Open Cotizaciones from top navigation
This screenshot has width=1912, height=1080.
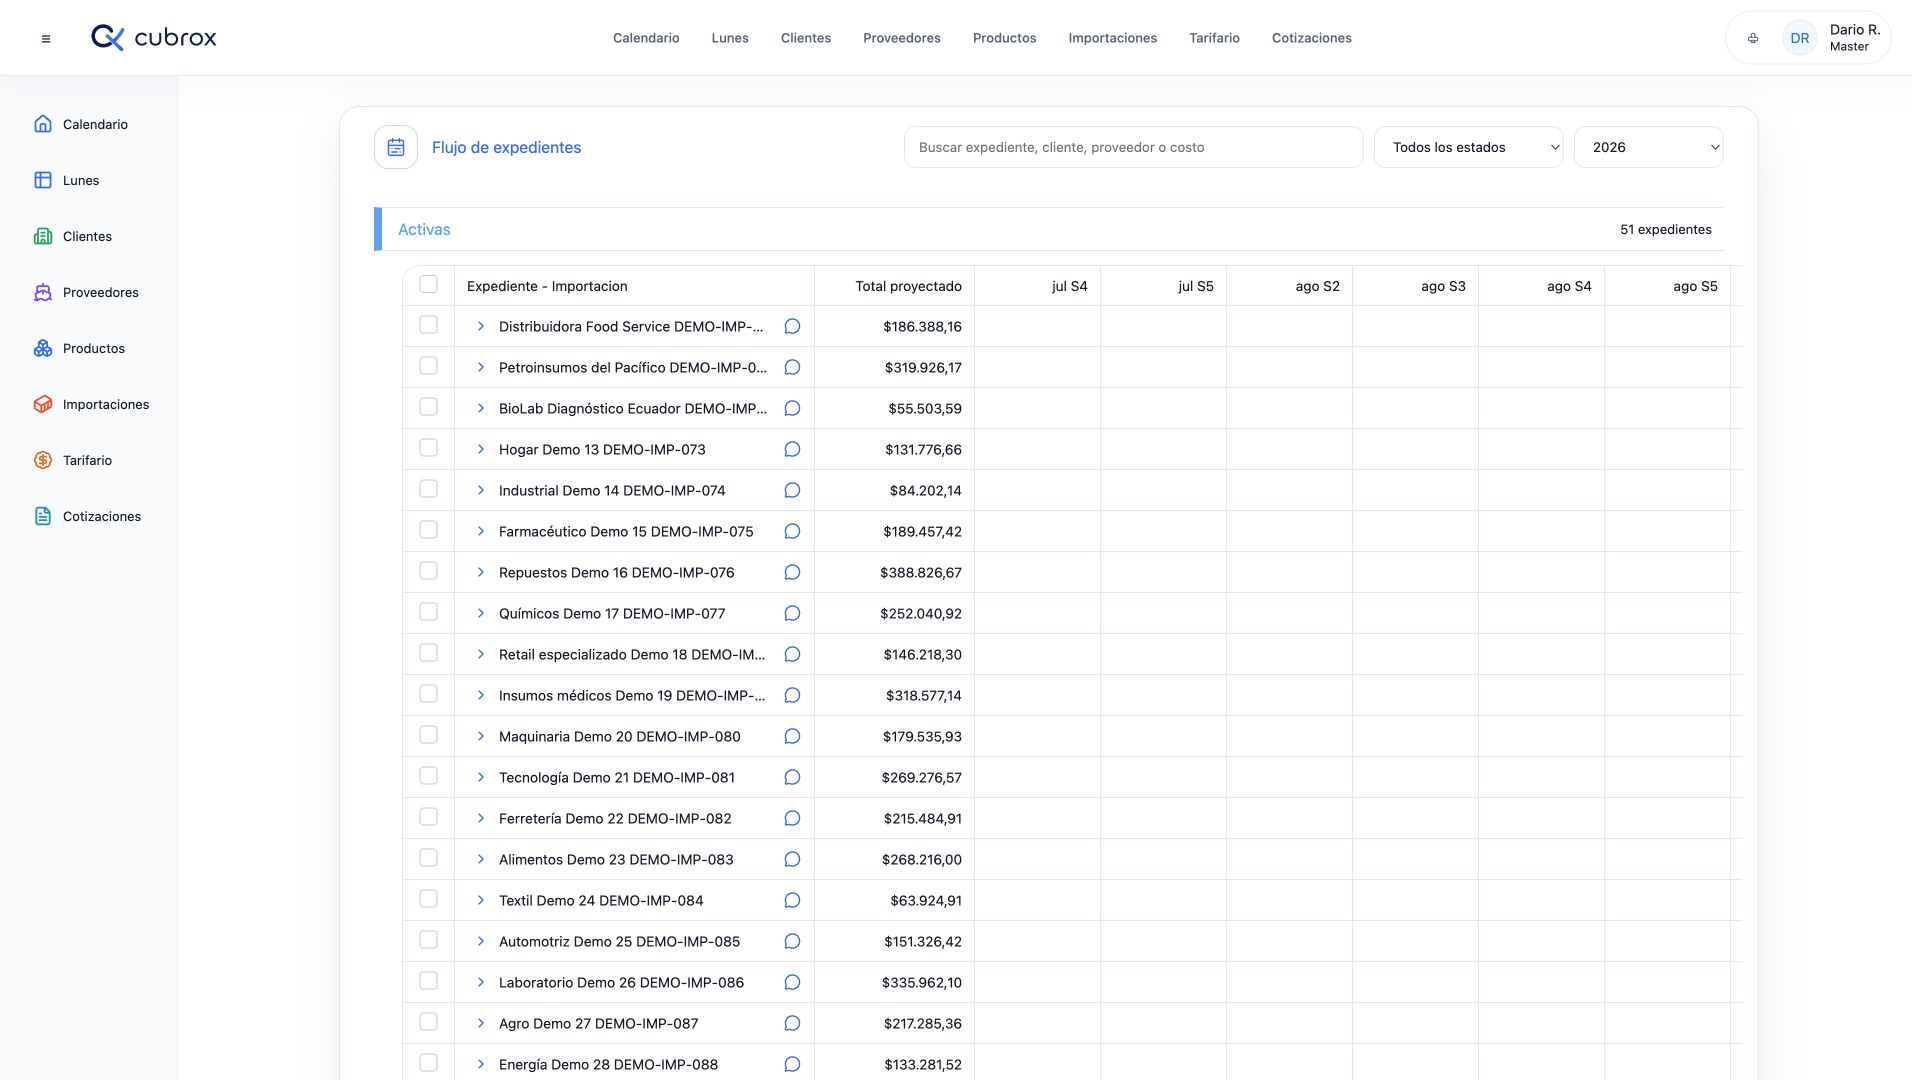pos(1312,38)
